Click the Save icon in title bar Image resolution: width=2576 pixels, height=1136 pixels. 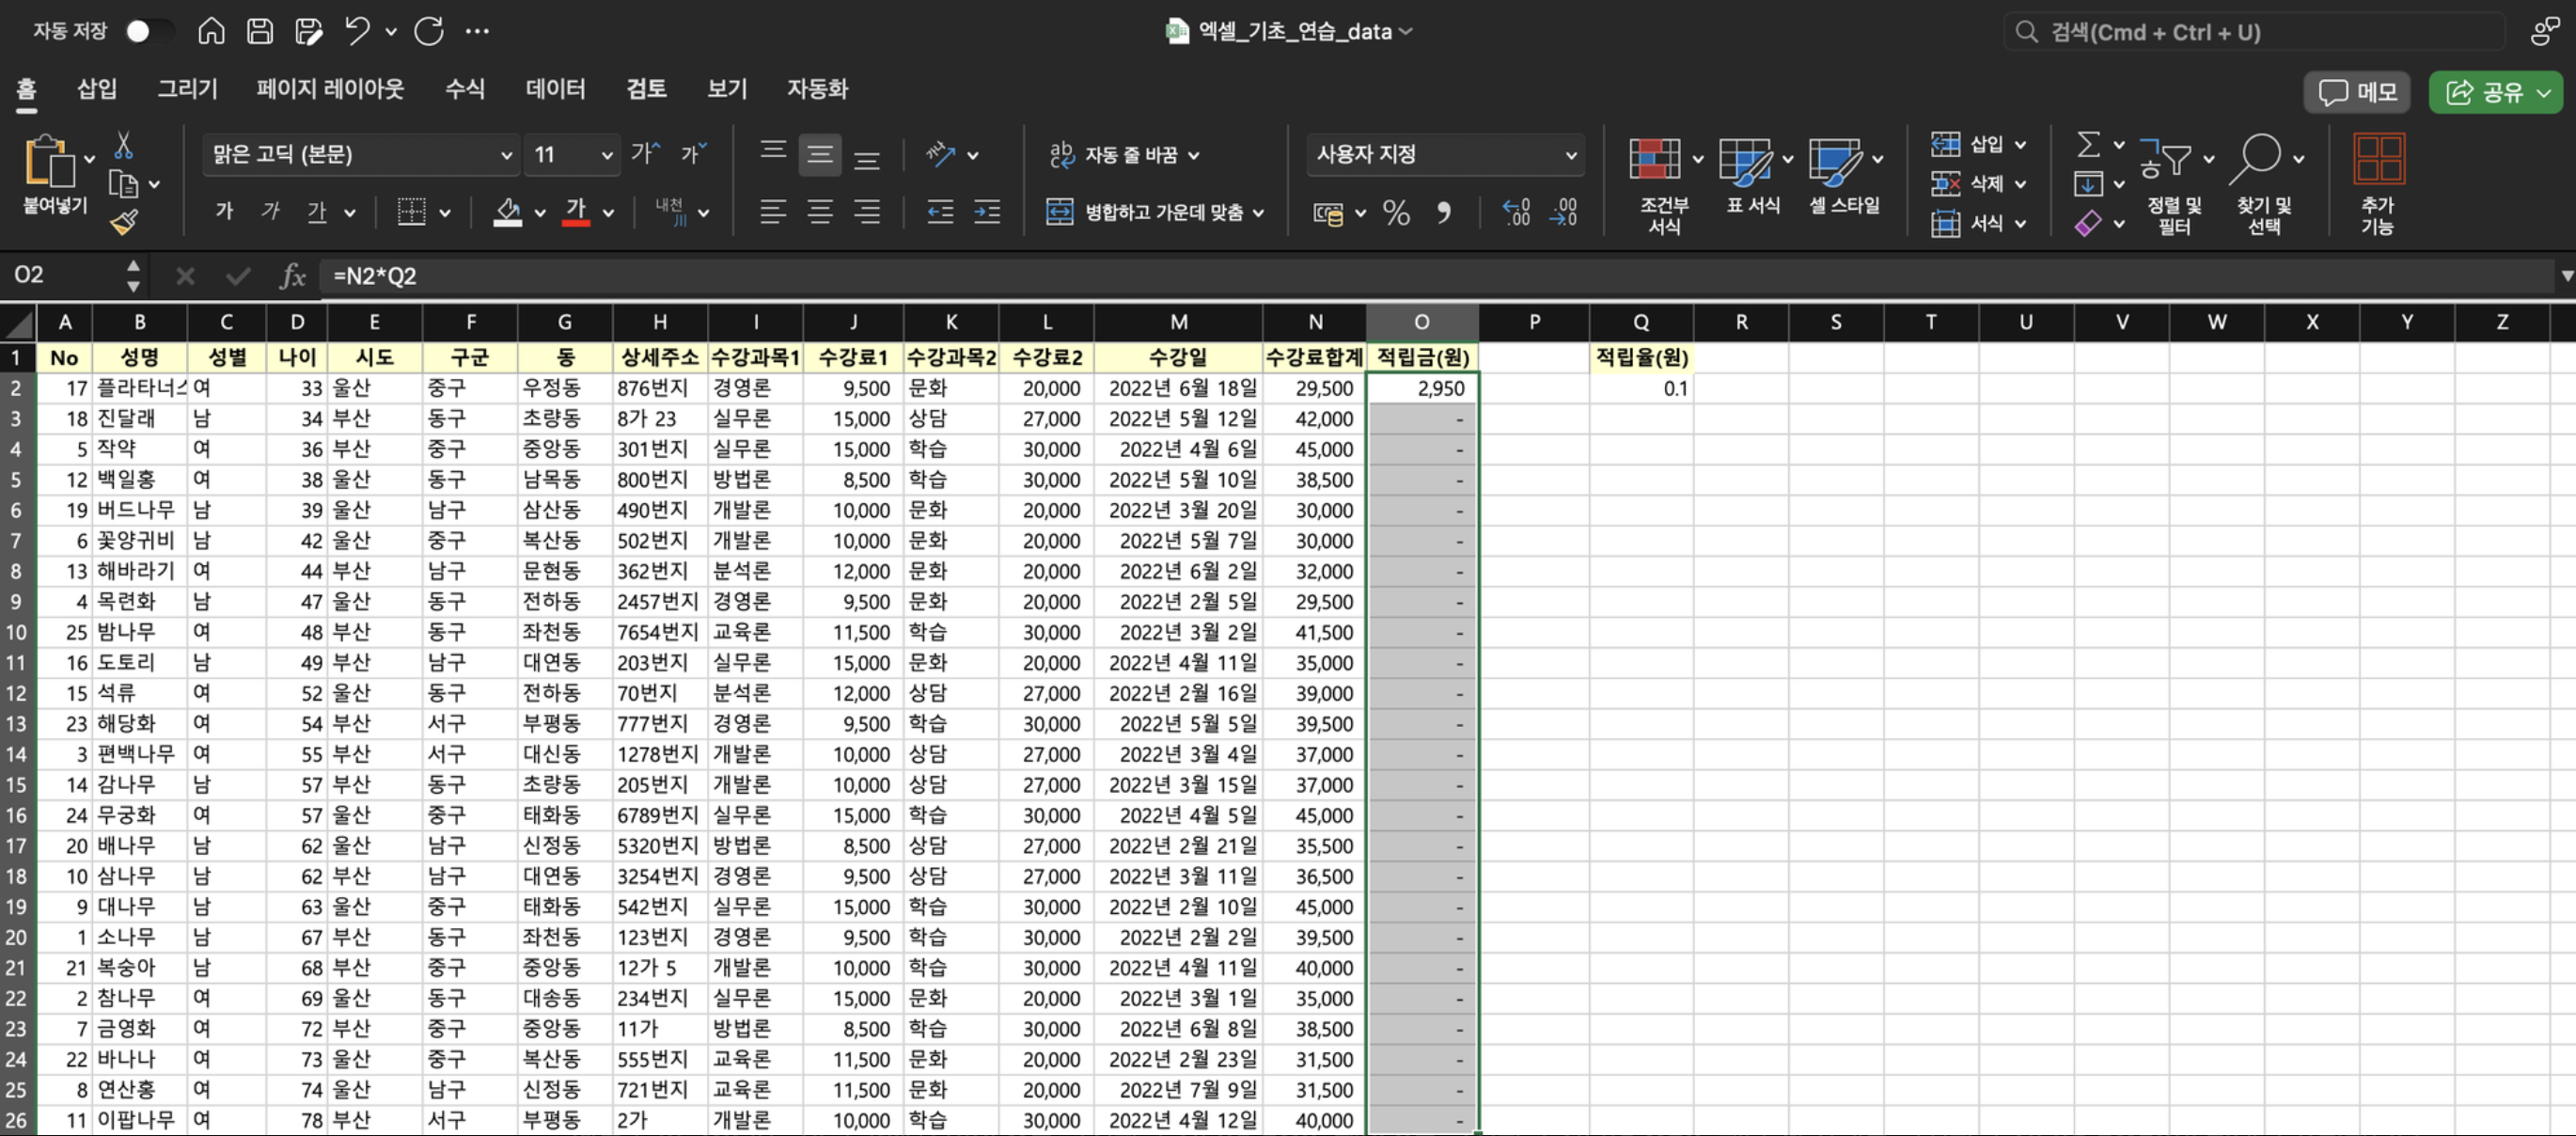[x=260, y=31]
